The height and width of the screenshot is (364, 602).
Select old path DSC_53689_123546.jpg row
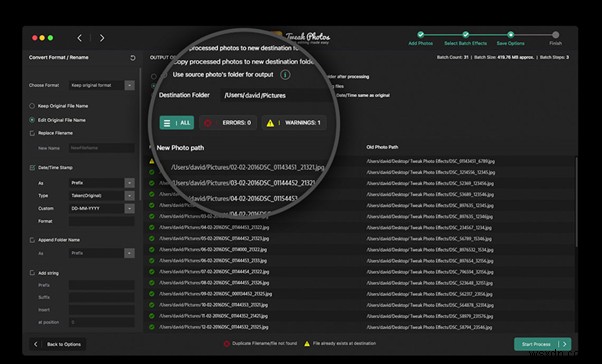[430, 194]
